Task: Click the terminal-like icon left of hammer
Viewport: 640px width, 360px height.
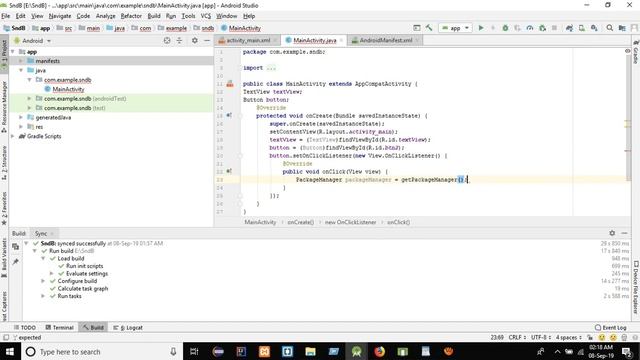Action: (417, 28)
